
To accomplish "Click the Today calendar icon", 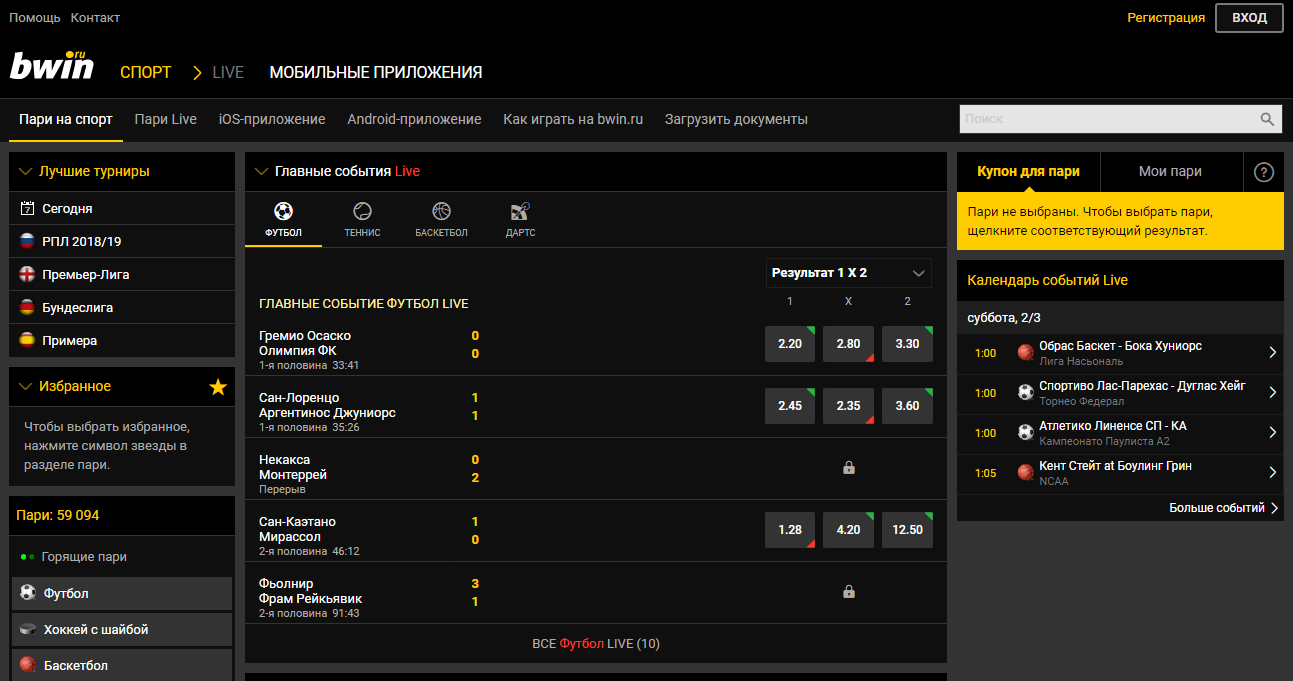I will [x=27, y=208].
